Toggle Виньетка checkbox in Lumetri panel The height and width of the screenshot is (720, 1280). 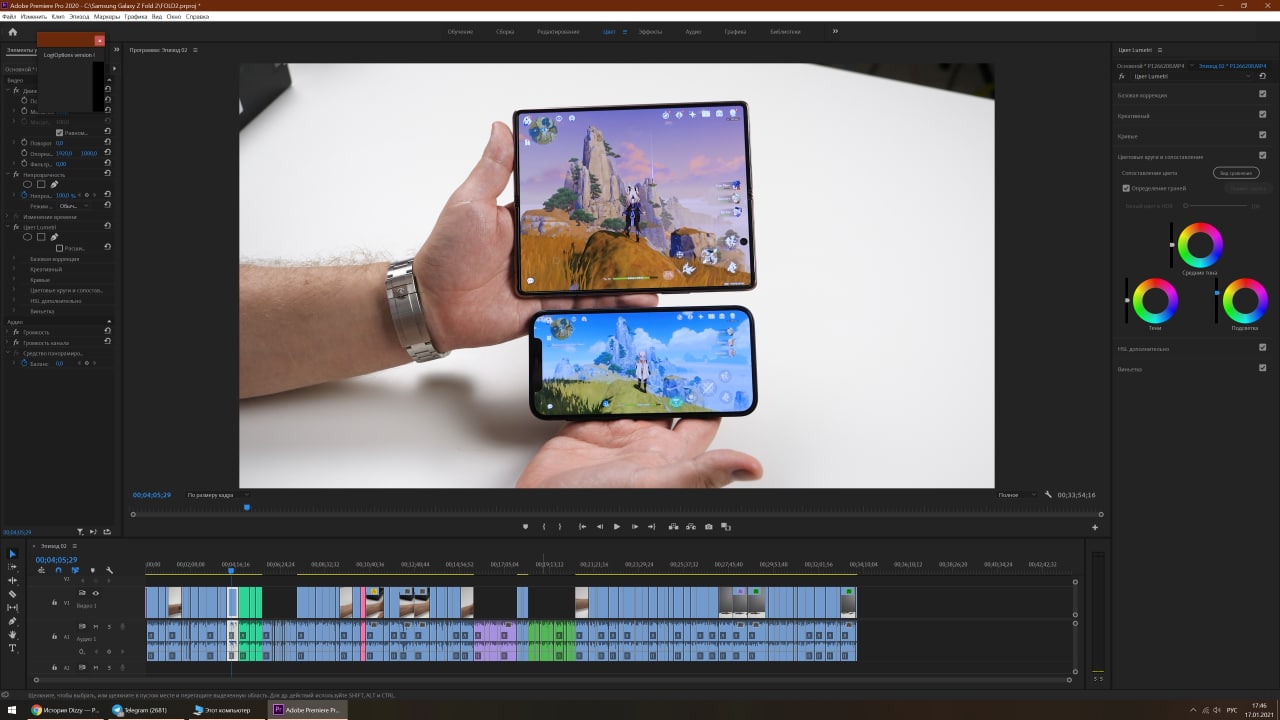(x=1263, y=368)
